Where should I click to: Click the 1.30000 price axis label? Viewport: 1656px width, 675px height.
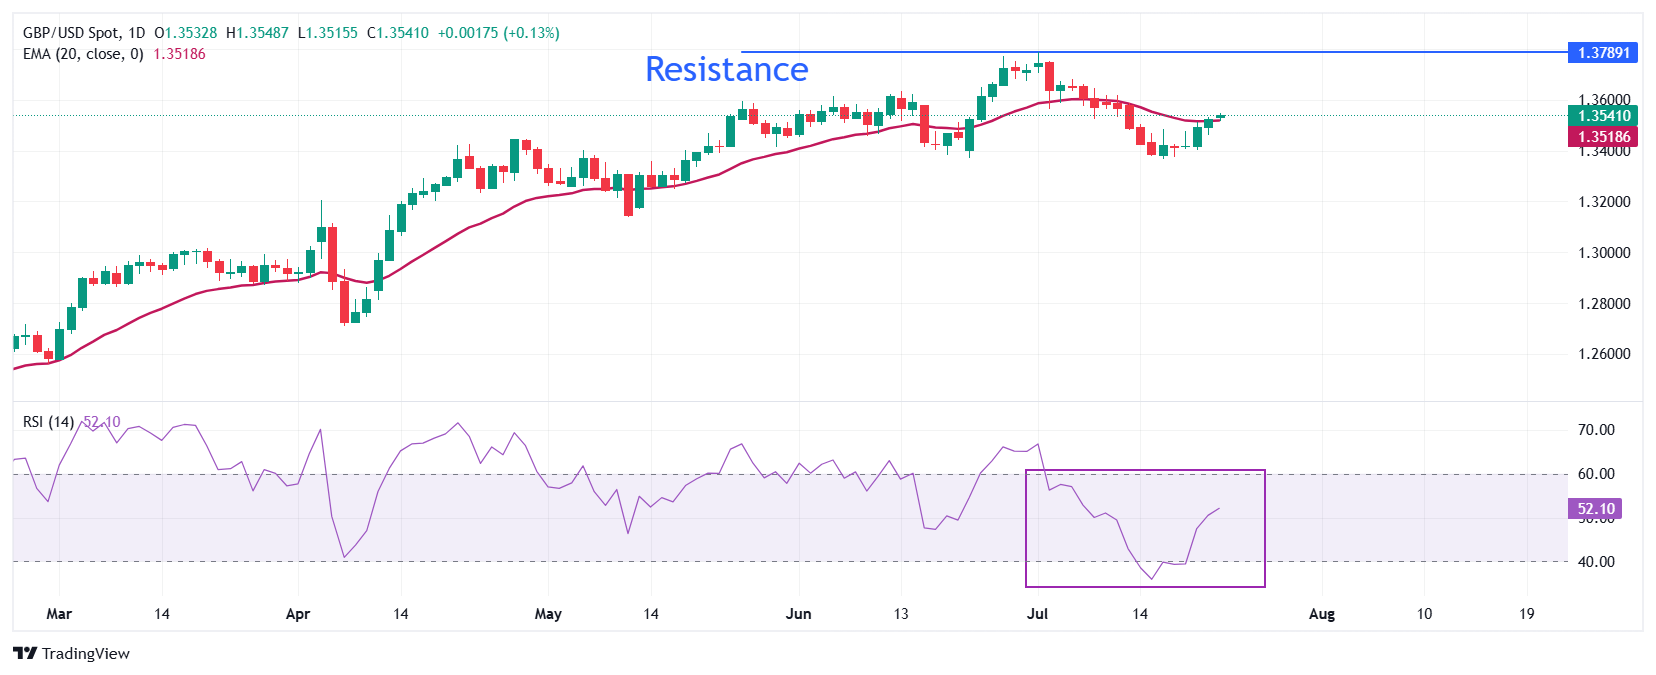pos(1603,253)
